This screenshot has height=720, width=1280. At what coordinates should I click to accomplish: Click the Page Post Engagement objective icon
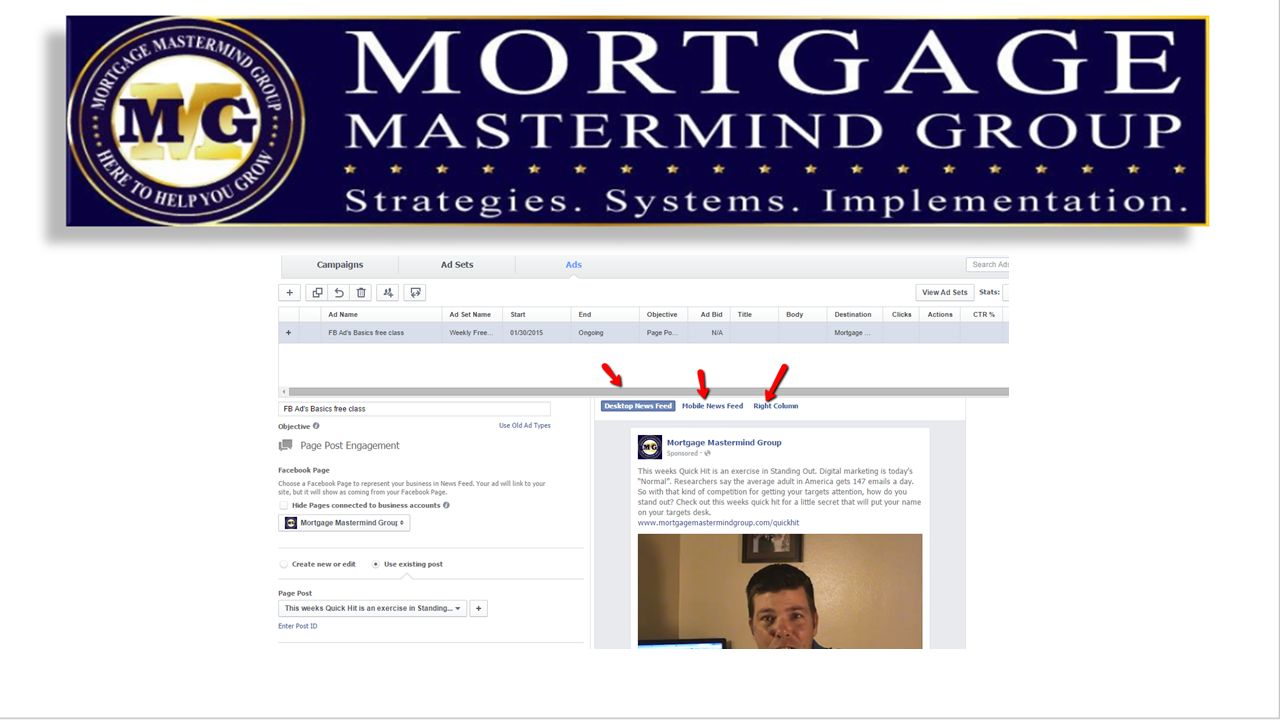[286, 446]
